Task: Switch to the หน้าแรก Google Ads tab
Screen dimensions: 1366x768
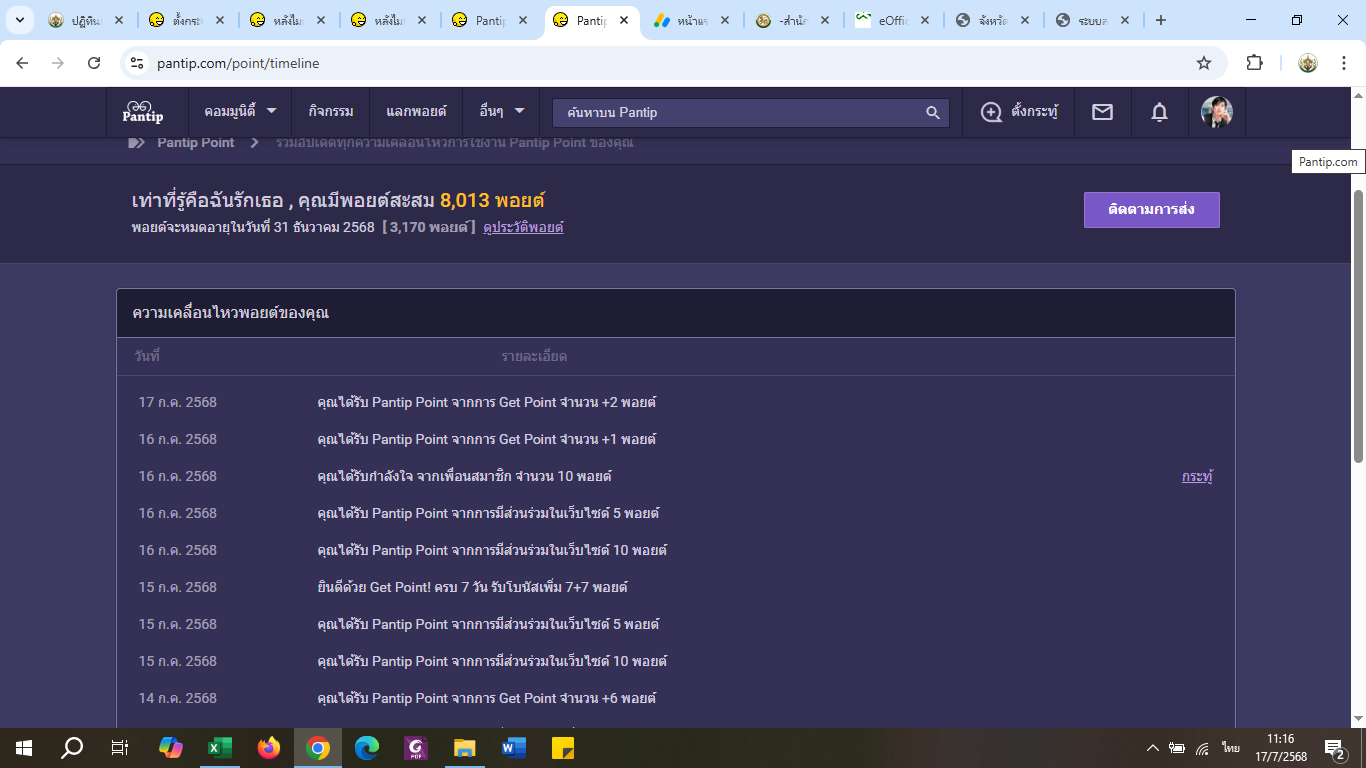Action: [x=692, y=20]
